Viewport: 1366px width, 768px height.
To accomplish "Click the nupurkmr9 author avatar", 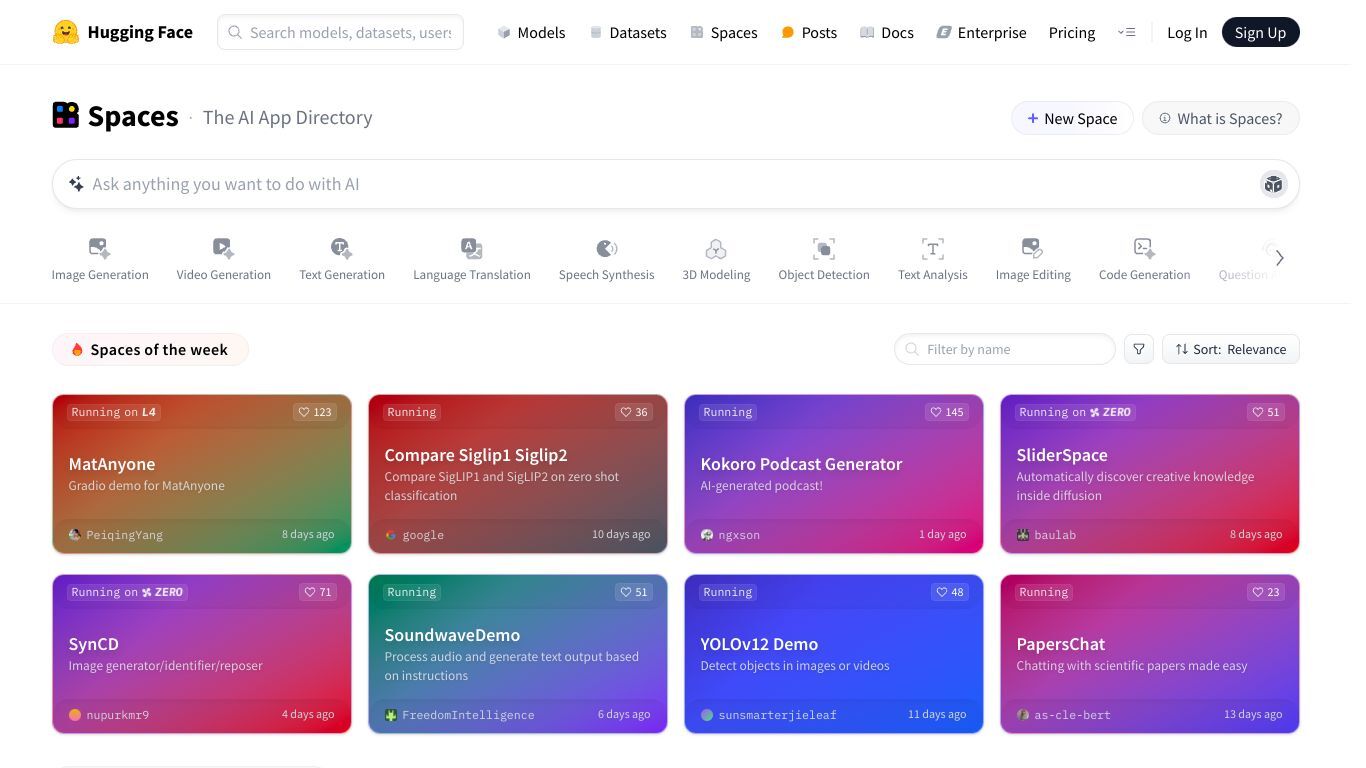I will click(75, 715).
